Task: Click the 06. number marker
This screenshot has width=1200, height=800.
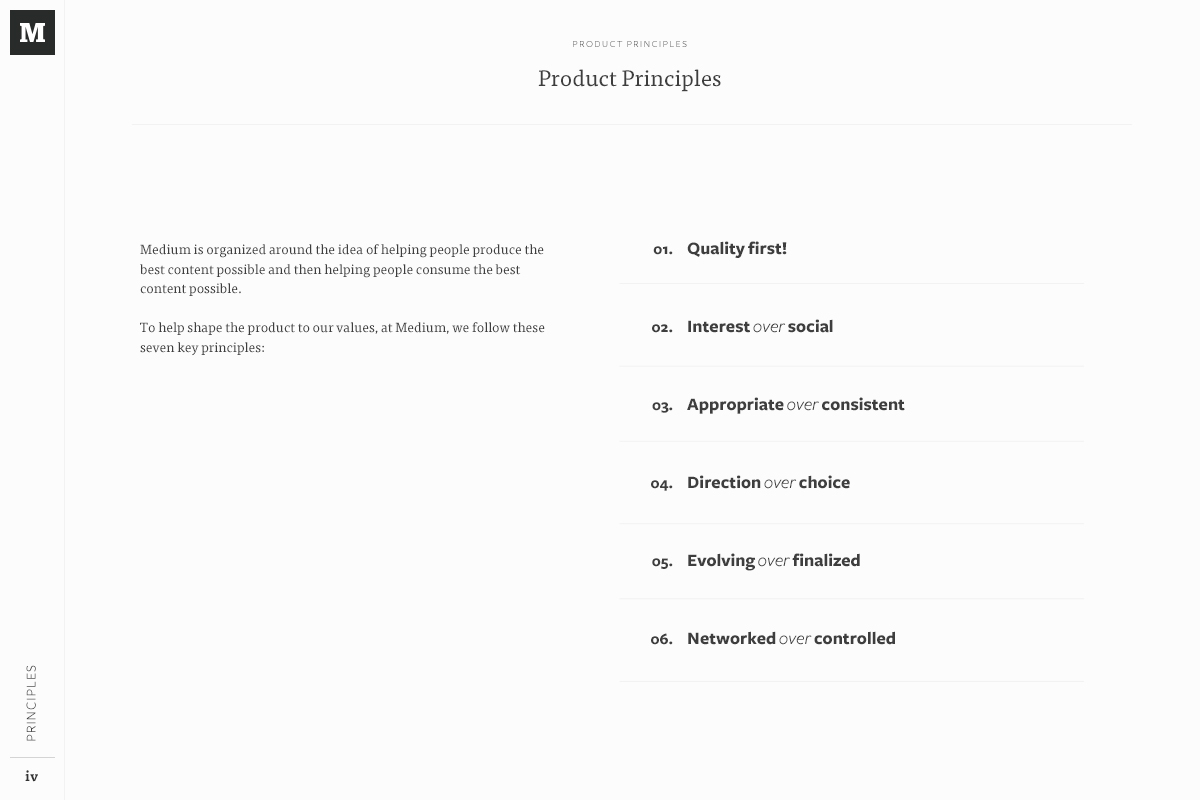Action: (x=661, y=640)
